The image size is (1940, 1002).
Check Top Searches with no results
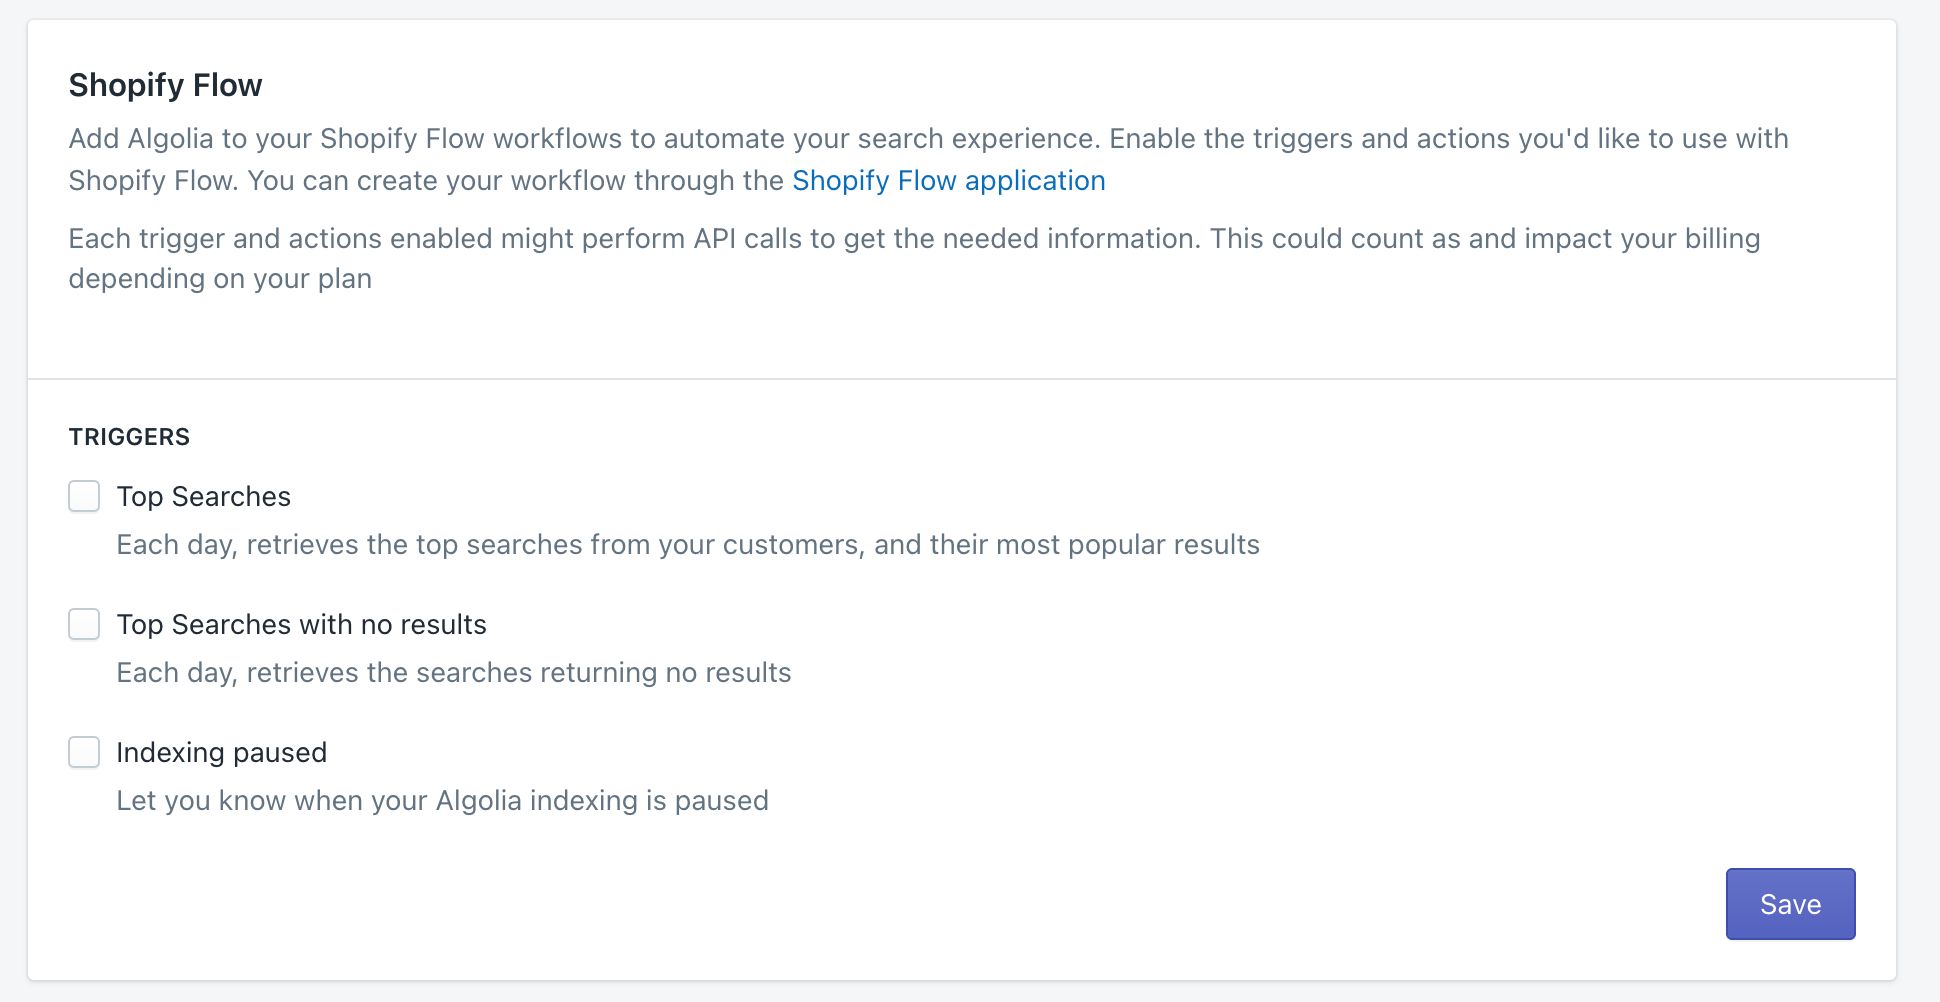click(84, 624)
